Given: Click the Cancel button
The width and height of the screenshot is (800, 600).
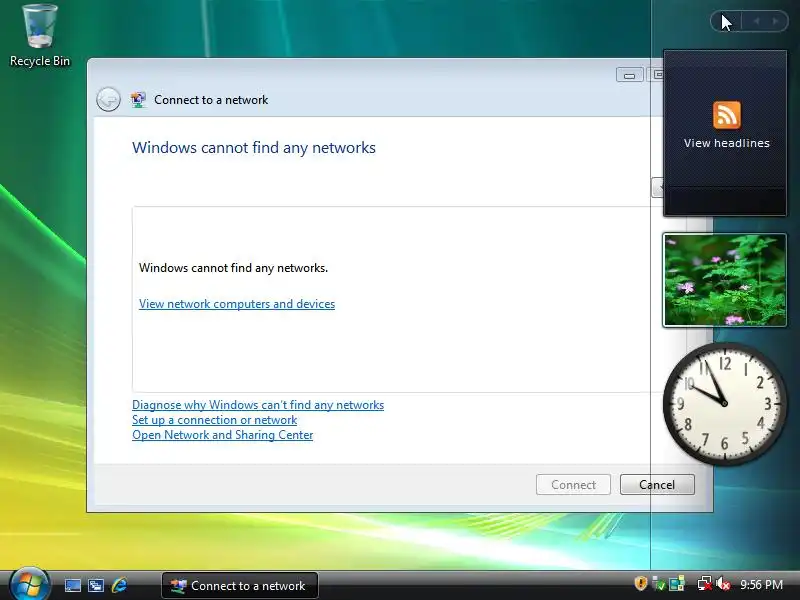Looking at the screenshot, I should click(657, 484).
